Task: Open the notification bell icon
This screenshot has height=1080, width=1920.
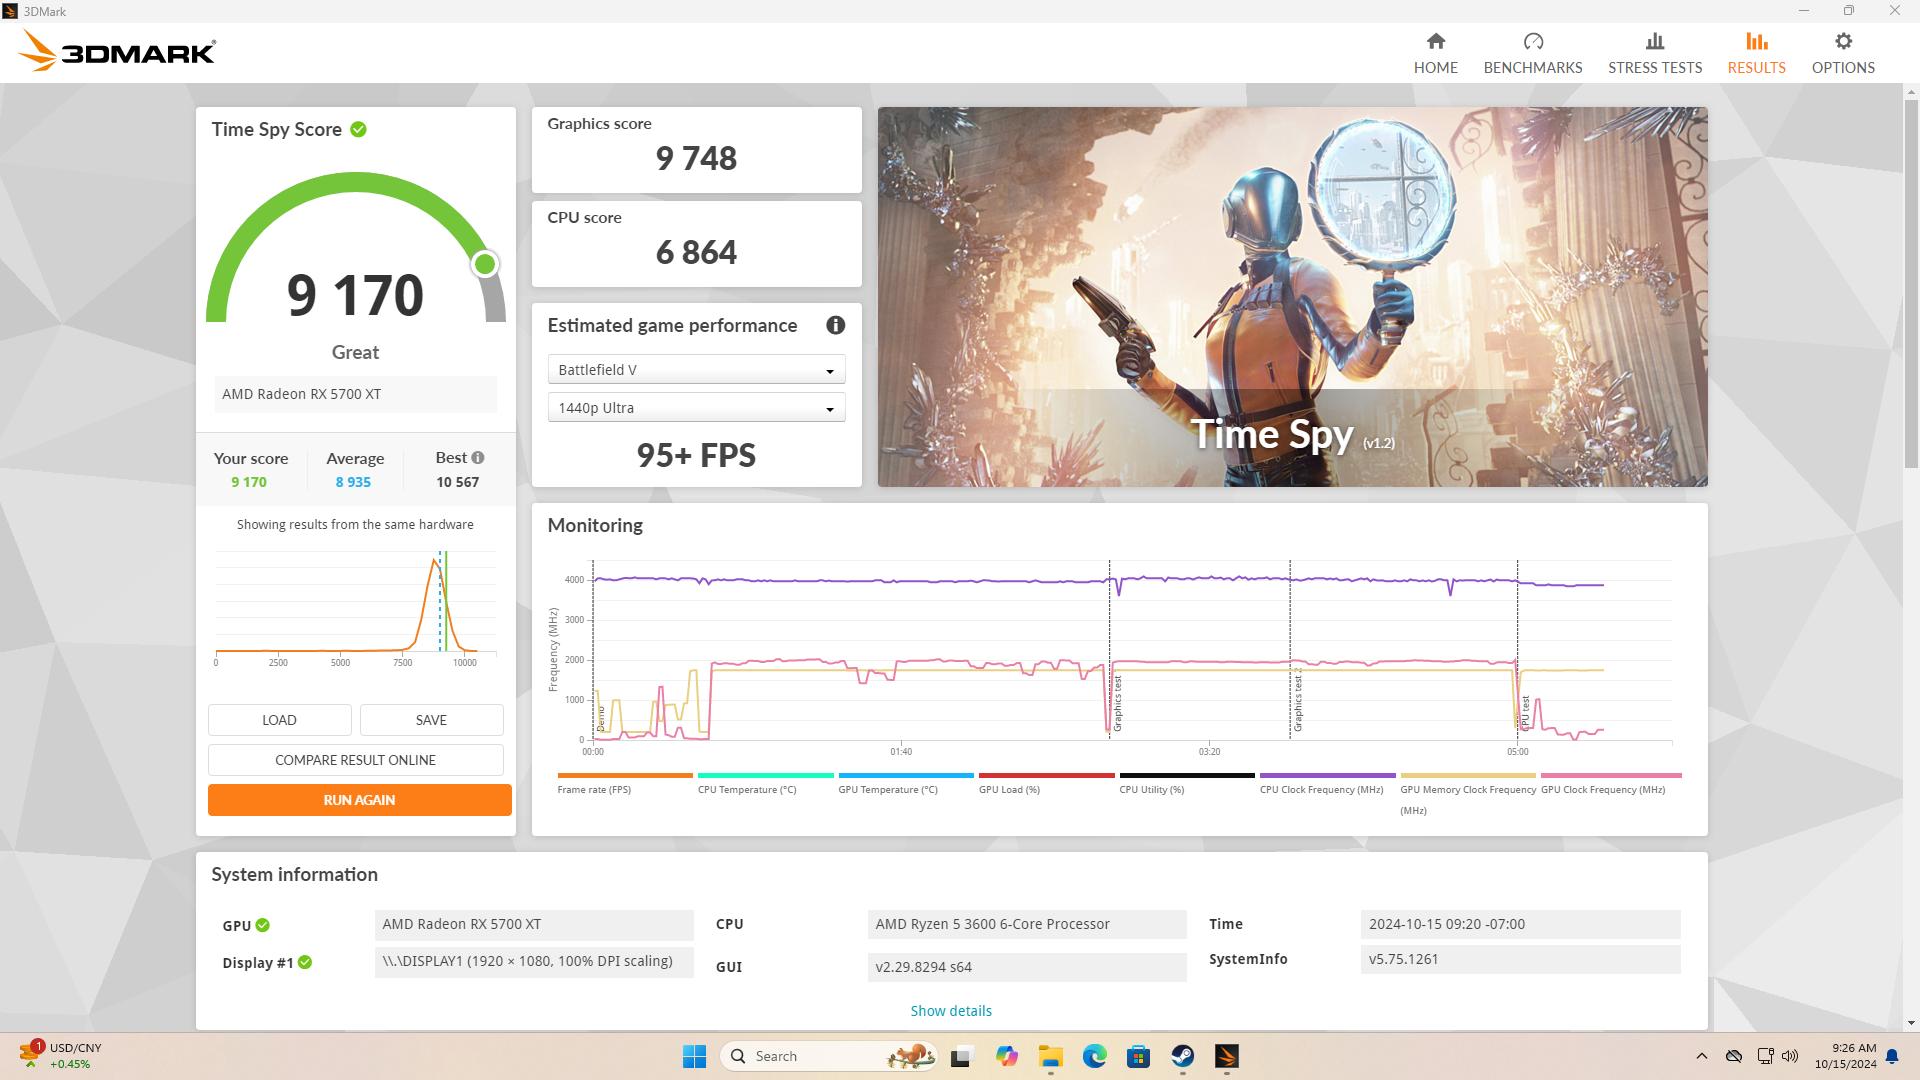Action: pos(1892,1056)
